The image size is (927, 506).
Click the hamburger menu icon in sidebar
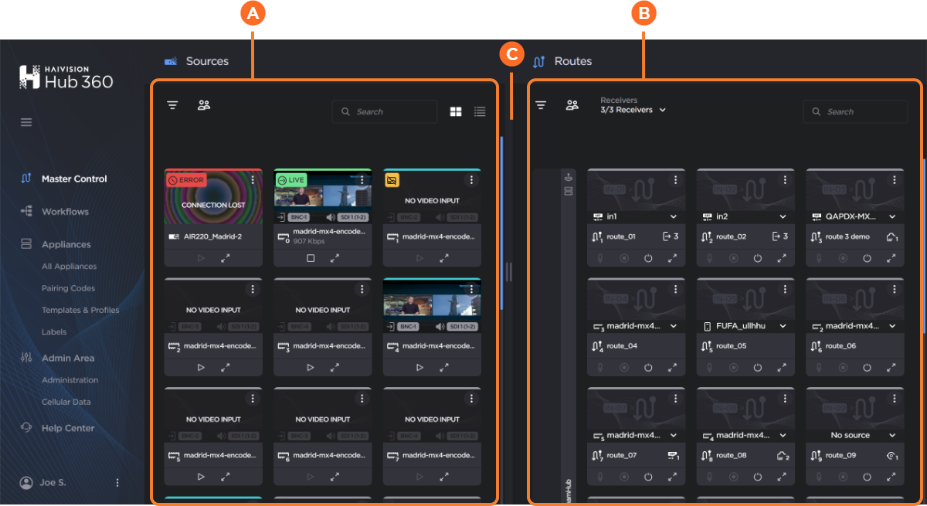[26, 122]
